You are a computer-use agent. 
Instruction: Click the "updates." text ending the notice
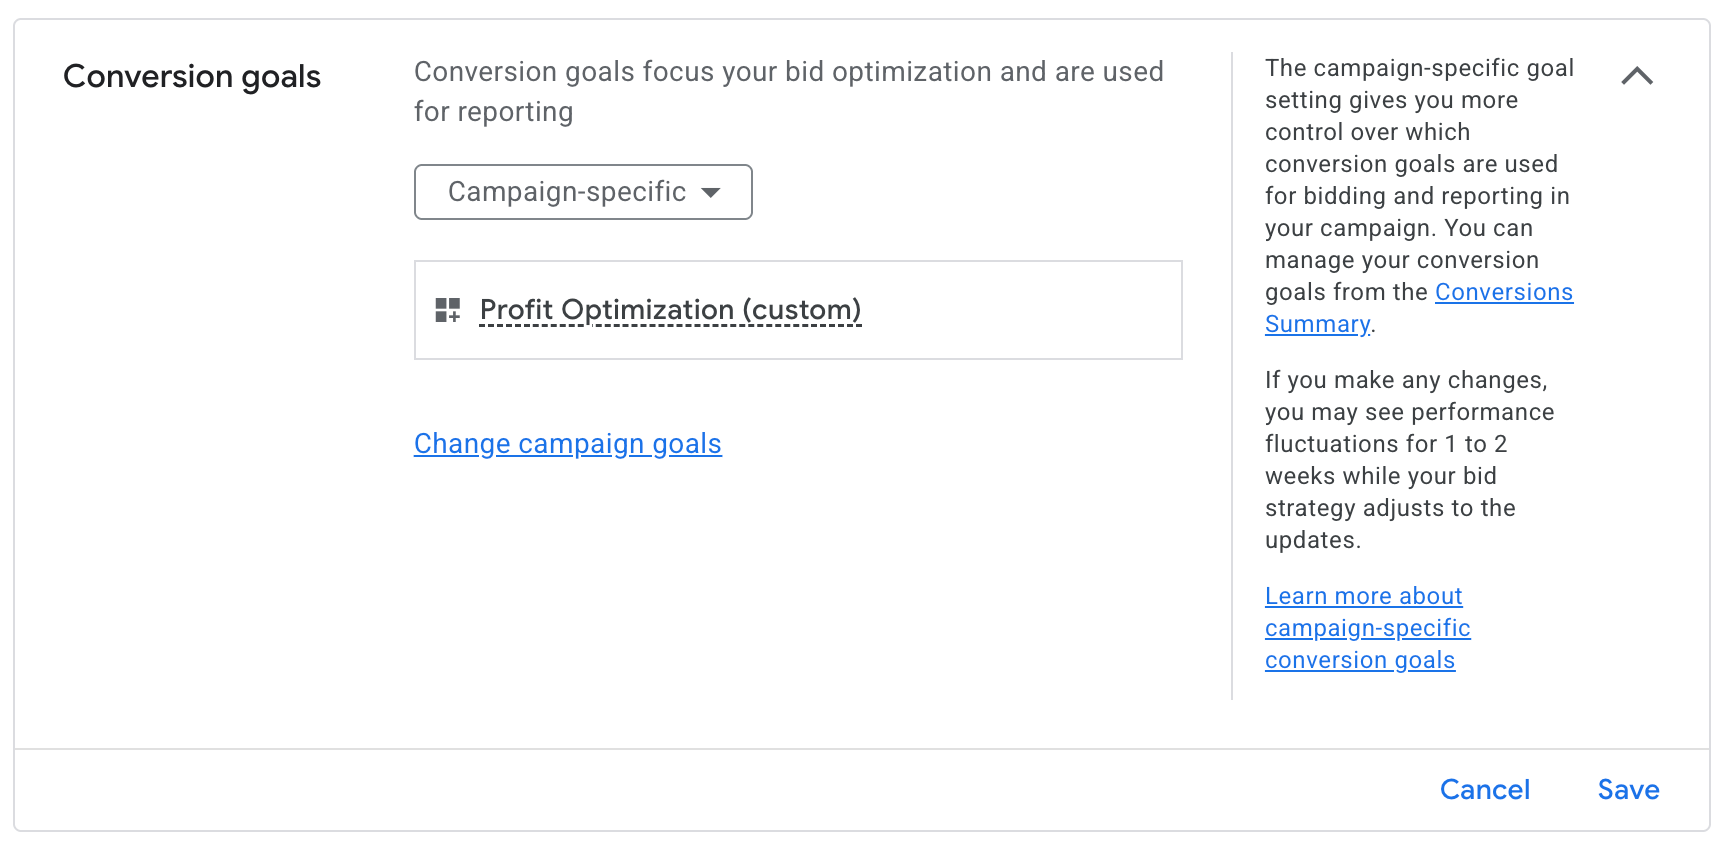(1312, 540)
